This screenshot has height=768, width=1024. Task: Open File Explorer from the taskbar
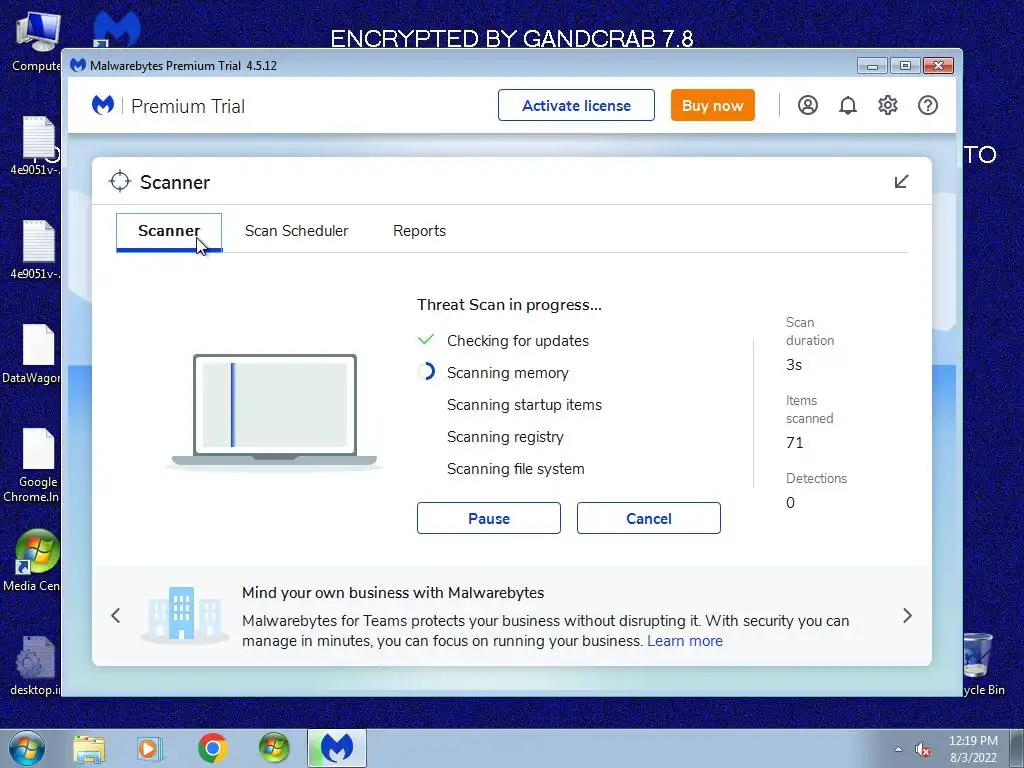89,748
